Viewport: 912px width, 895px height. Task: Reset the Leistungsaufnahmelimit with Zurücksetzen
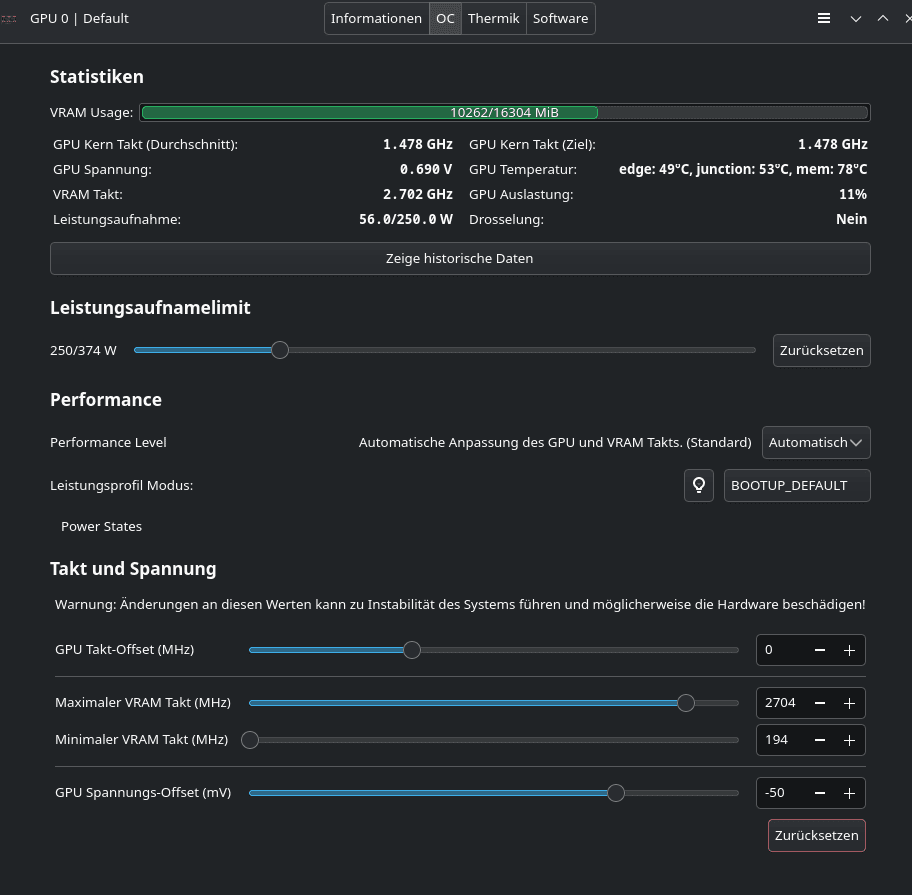tap(821, 351)
